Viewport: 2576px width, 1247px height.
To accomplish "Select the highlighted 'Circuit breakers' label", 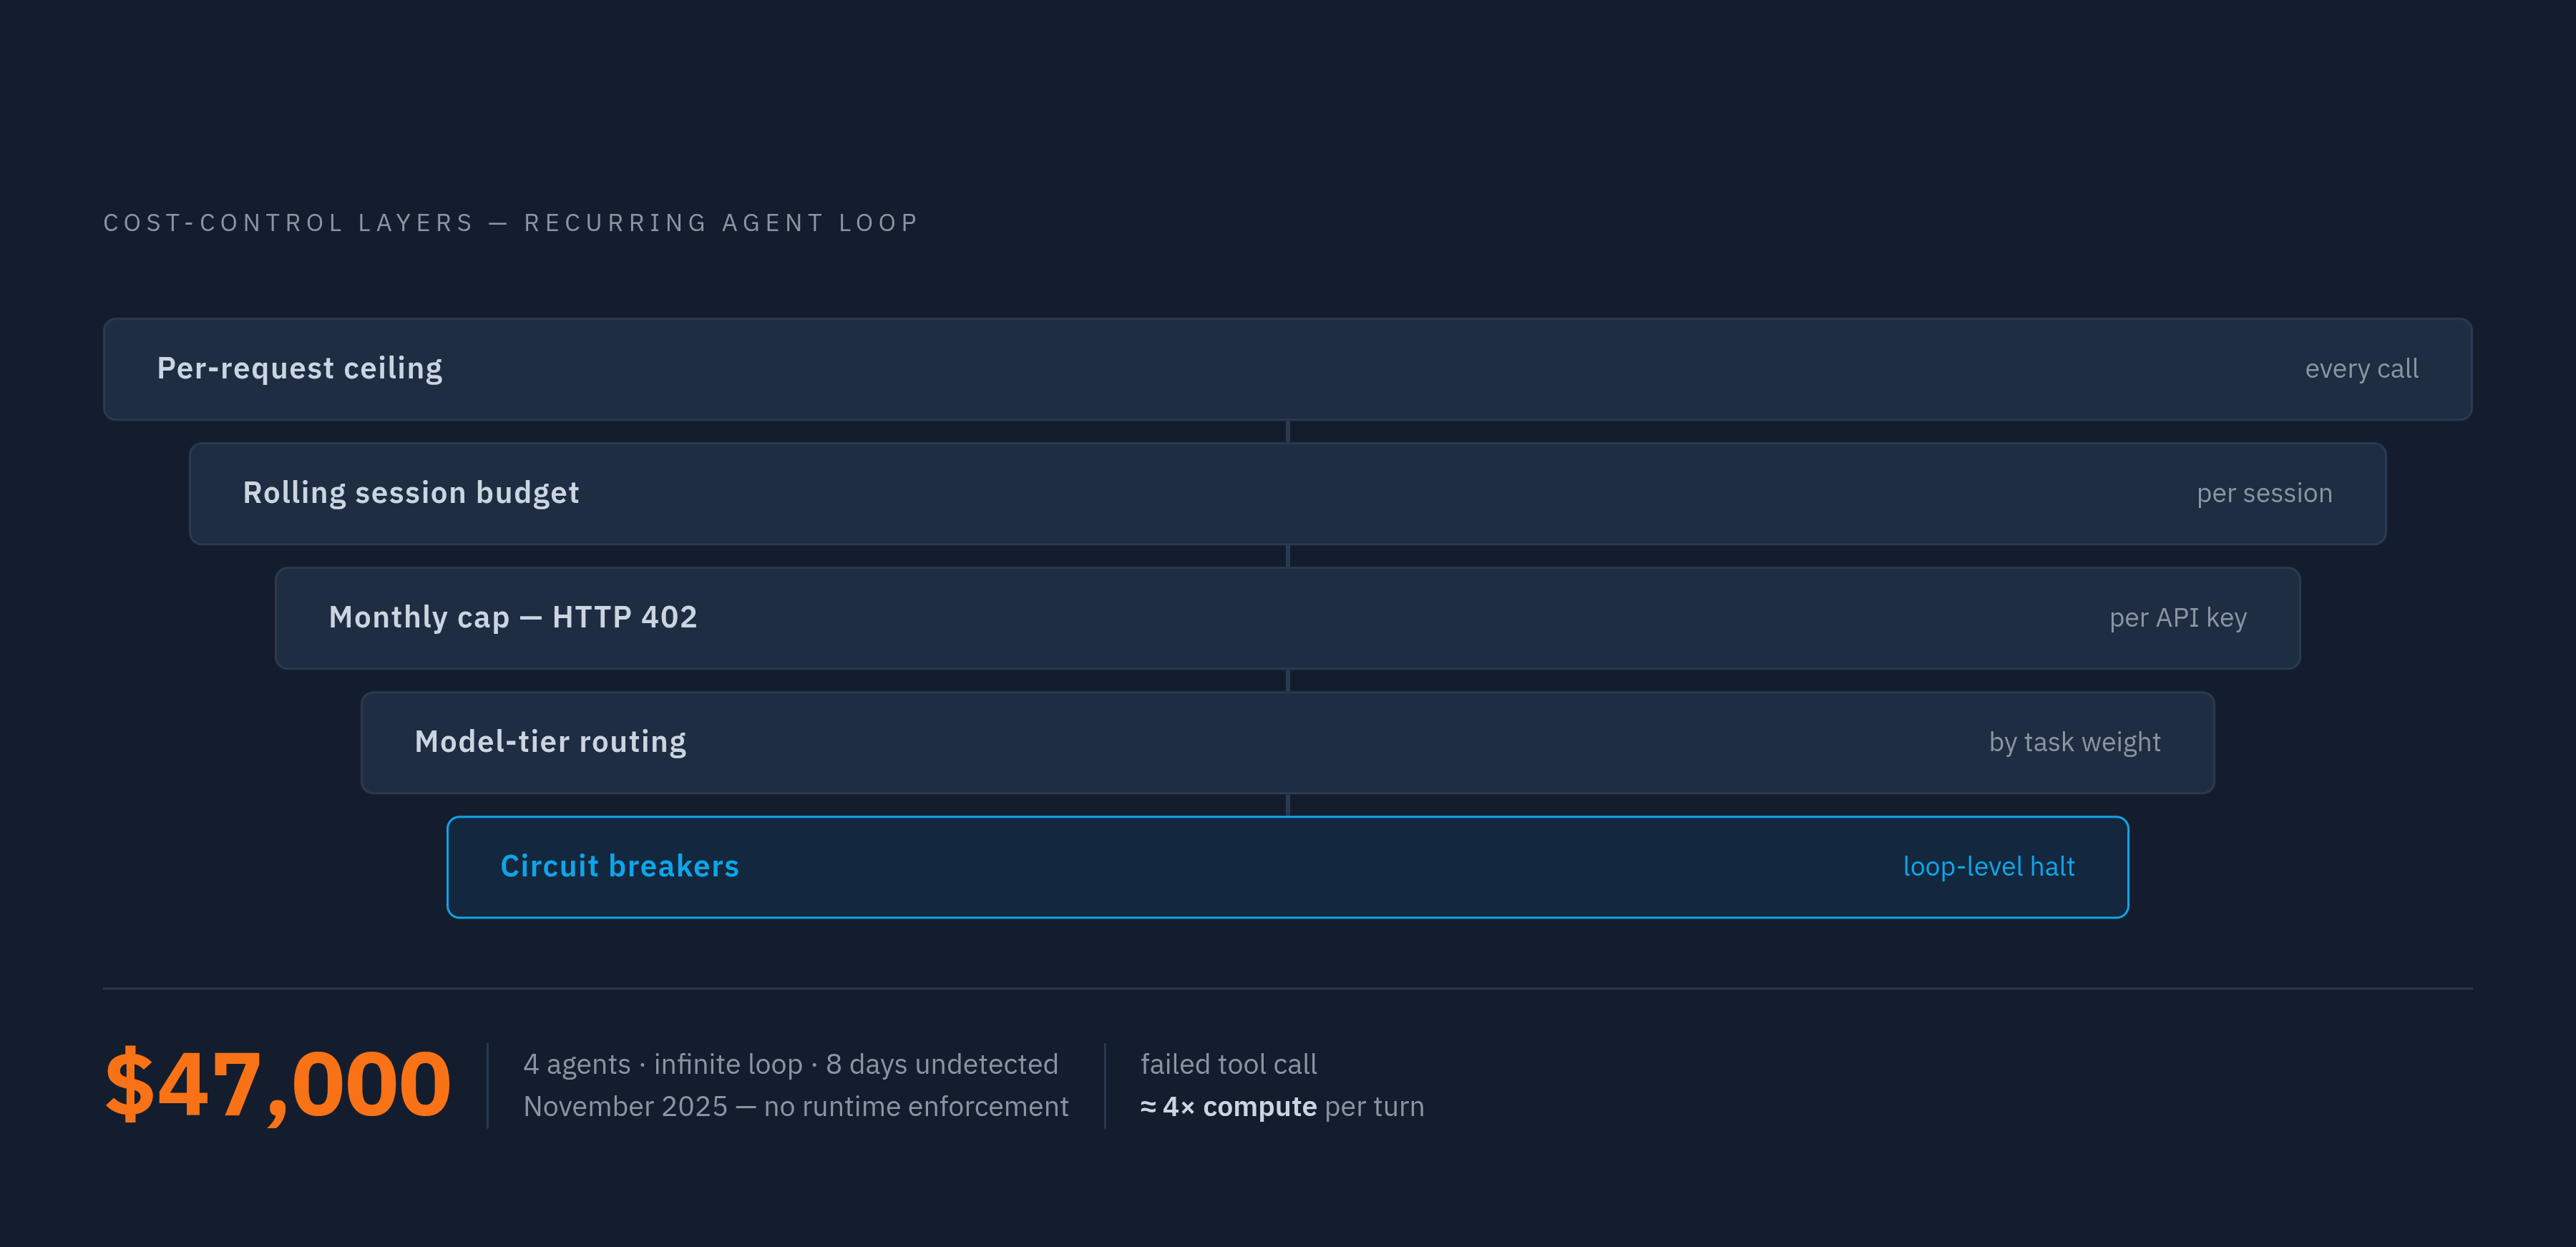I will point(620,866).
